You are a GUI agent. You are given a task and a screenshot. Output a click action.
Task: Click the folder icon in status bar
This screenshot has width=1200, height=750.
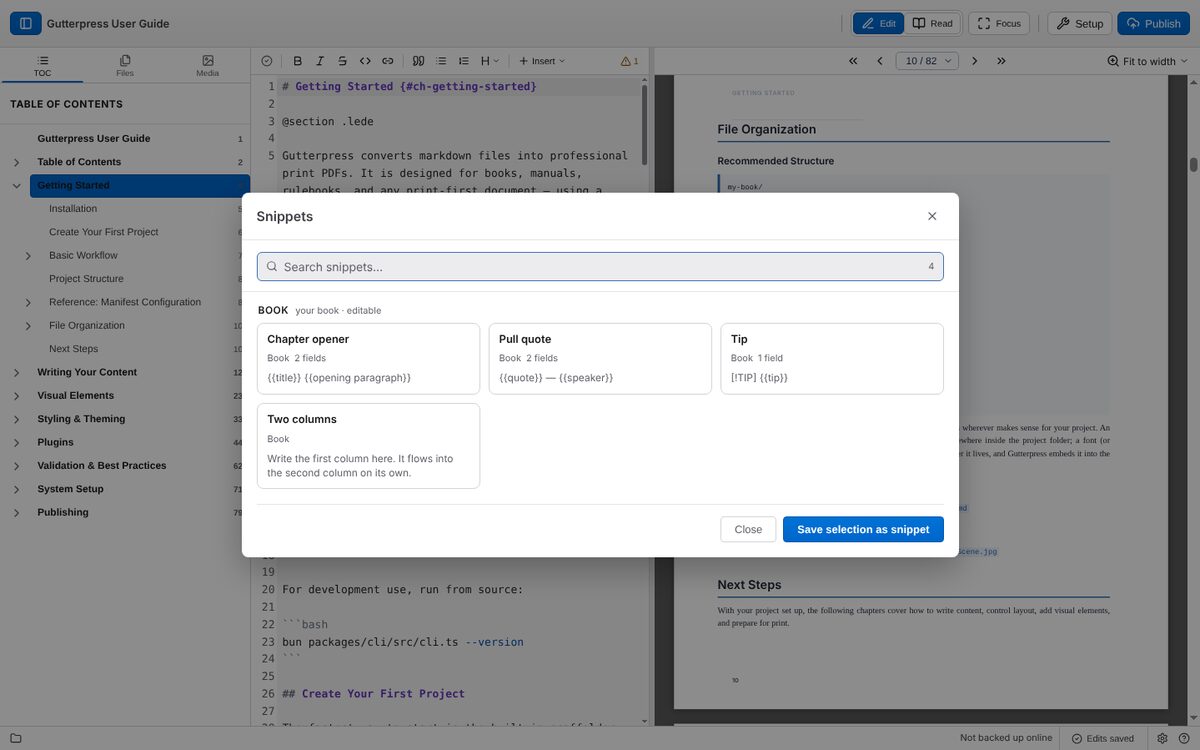(15, 738)
